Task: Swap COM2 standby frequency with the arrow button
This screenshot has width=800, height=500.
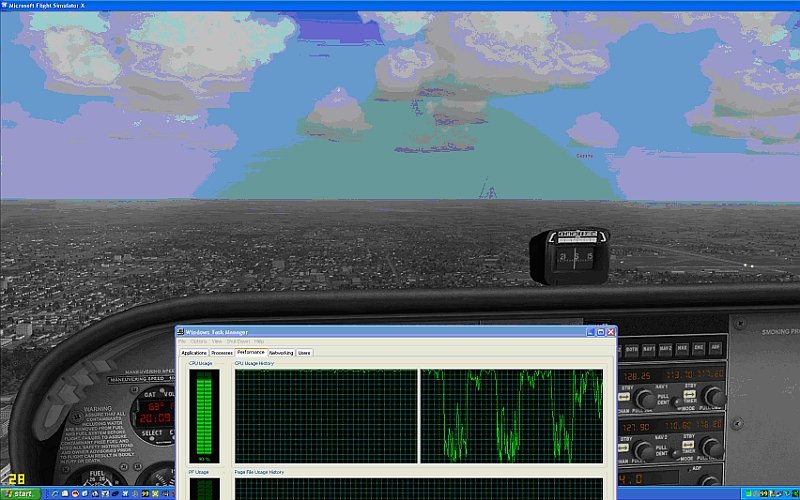Action: [x=623, y=447]
